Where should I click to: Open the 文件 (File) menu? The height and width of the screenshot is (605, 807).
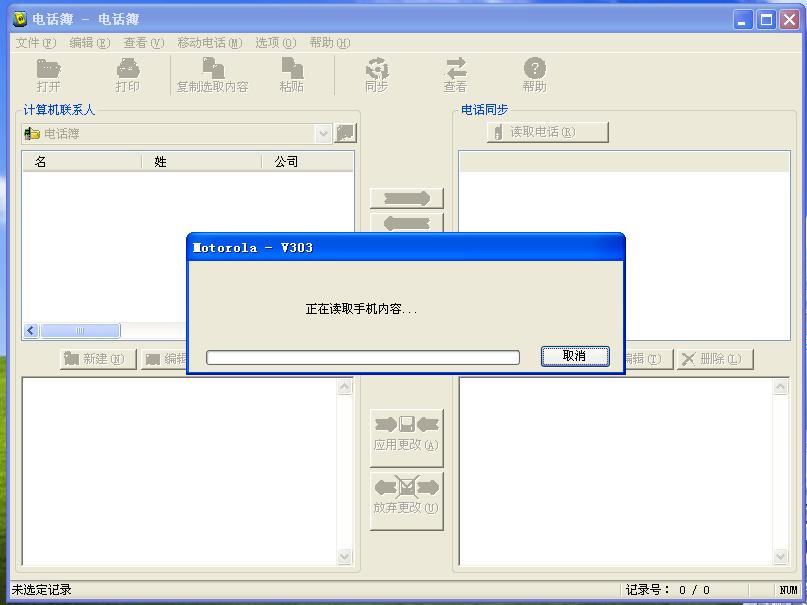click(35, 43)
